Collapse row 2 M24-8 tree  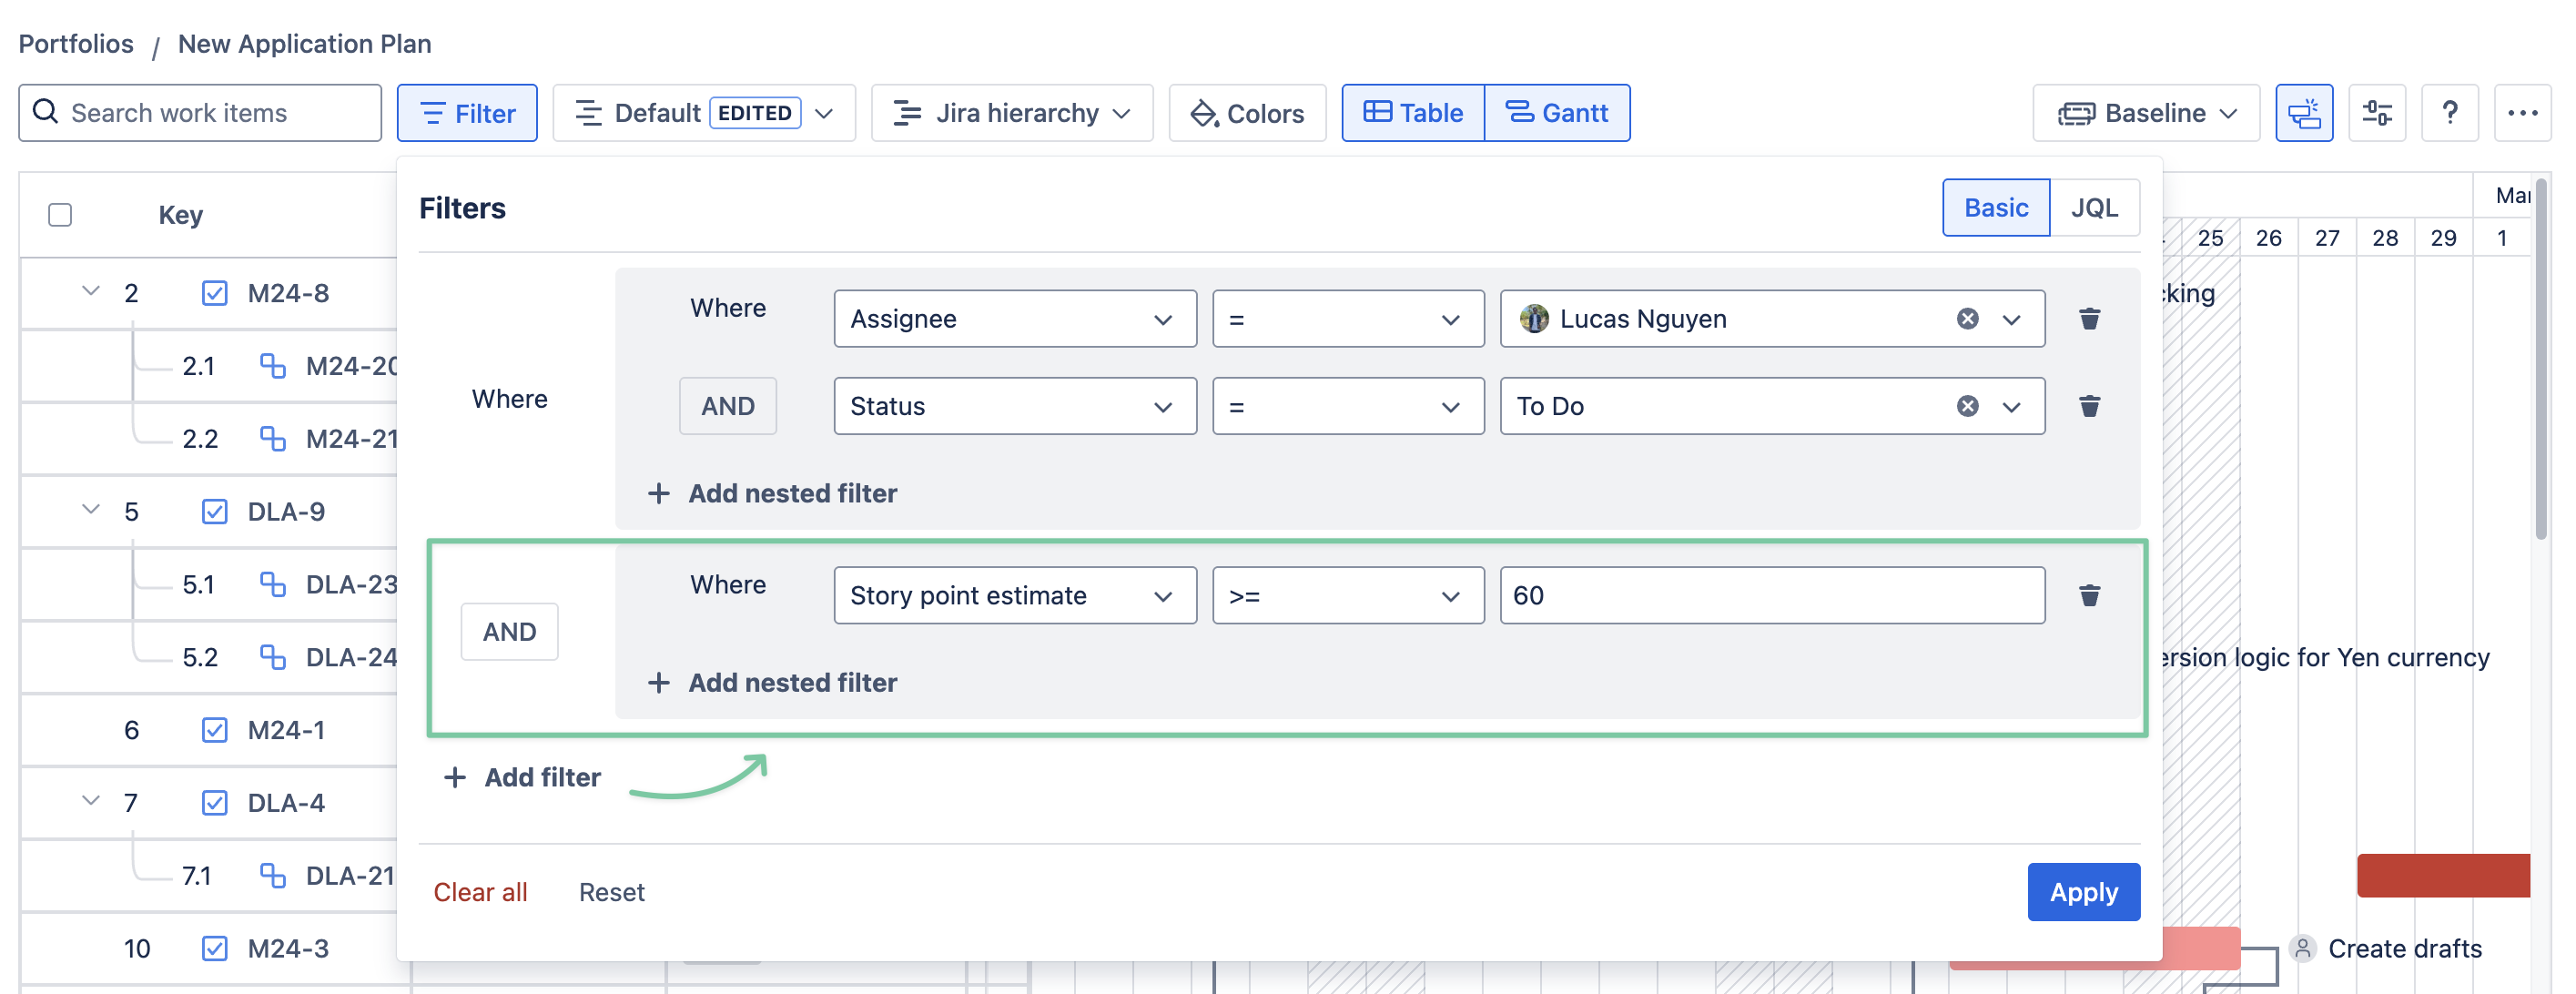point(91,292)
